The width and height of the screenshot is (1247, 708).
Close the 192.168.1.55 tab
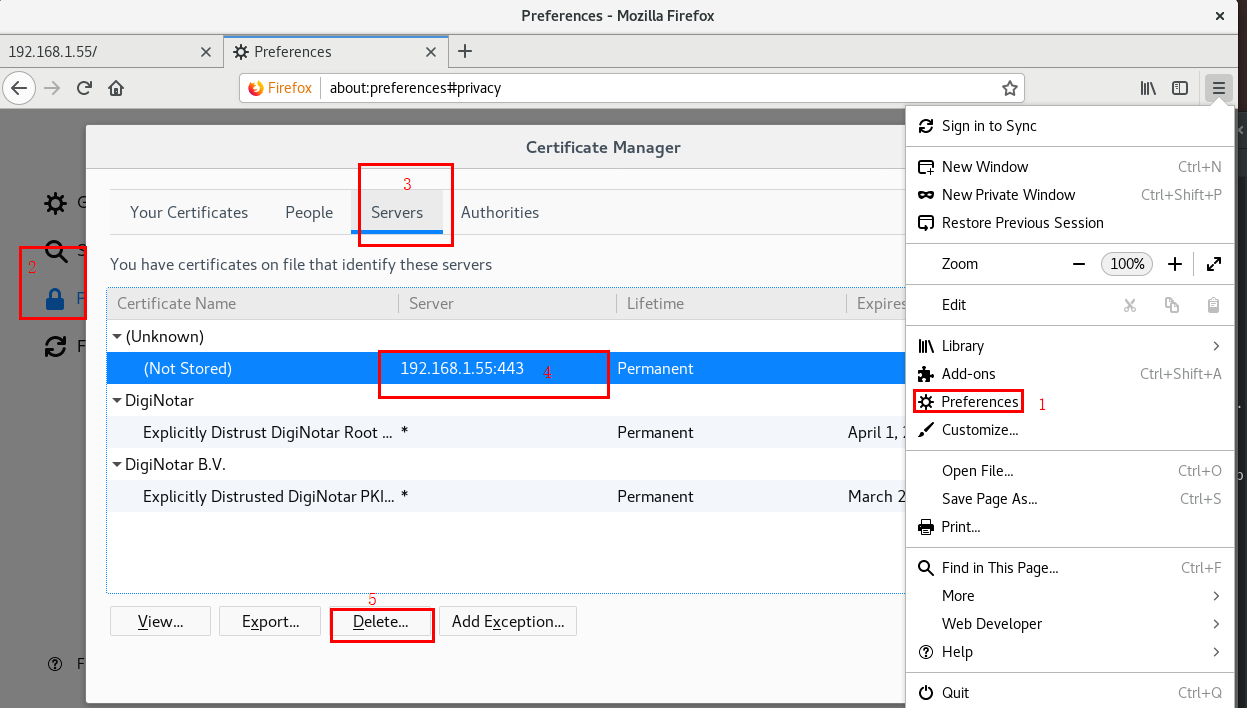205,52
